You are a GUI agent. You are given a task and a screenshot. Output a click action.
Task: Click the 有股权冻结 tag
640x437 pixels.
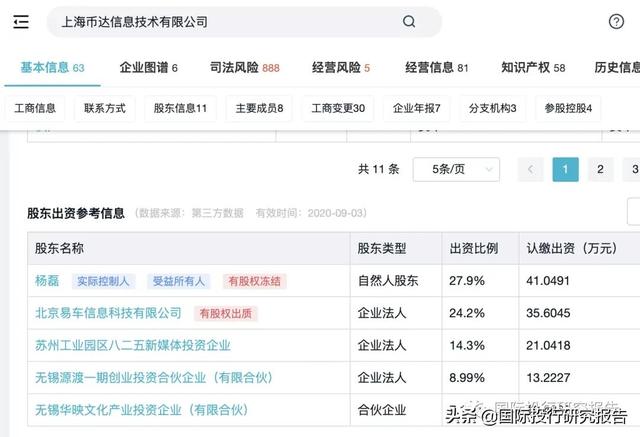[x=254, y=281]
